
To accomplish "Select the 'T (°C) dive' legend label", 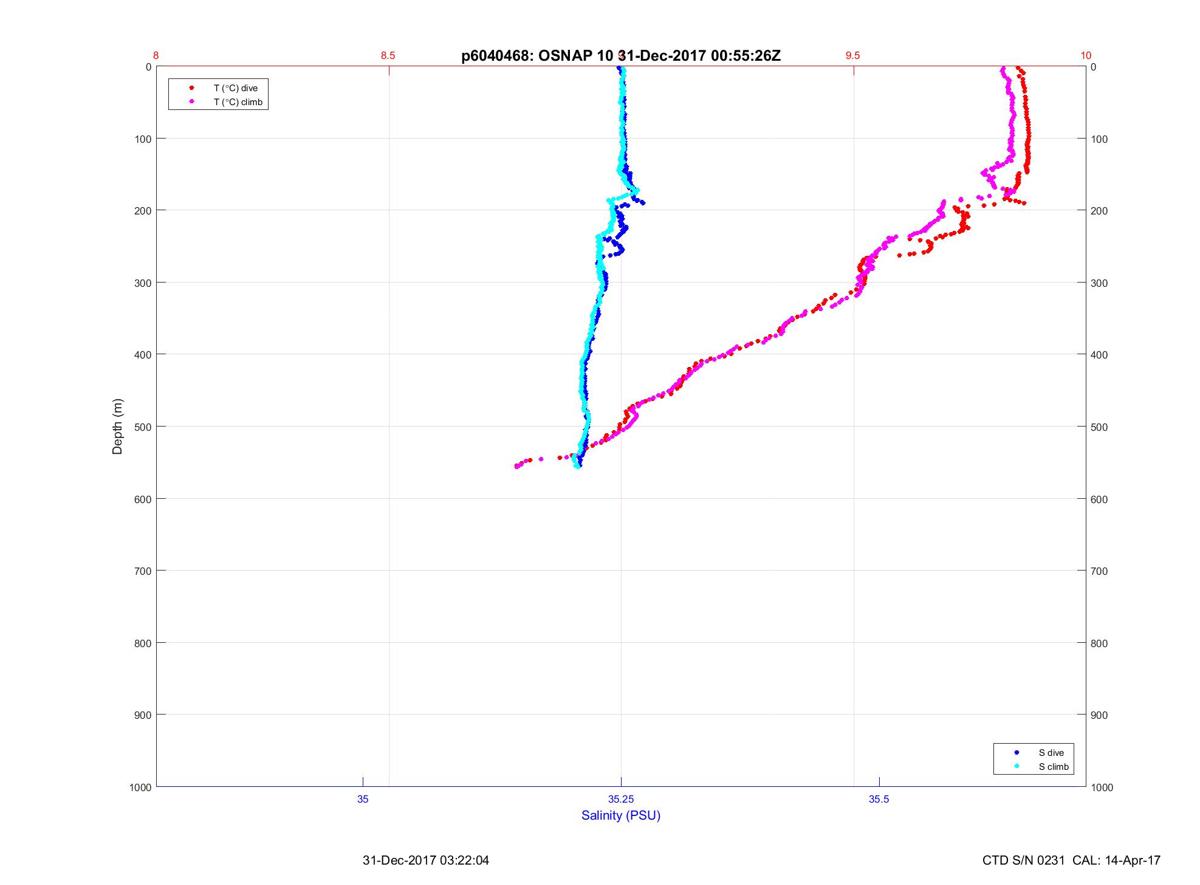I will (x=235, y=88).
